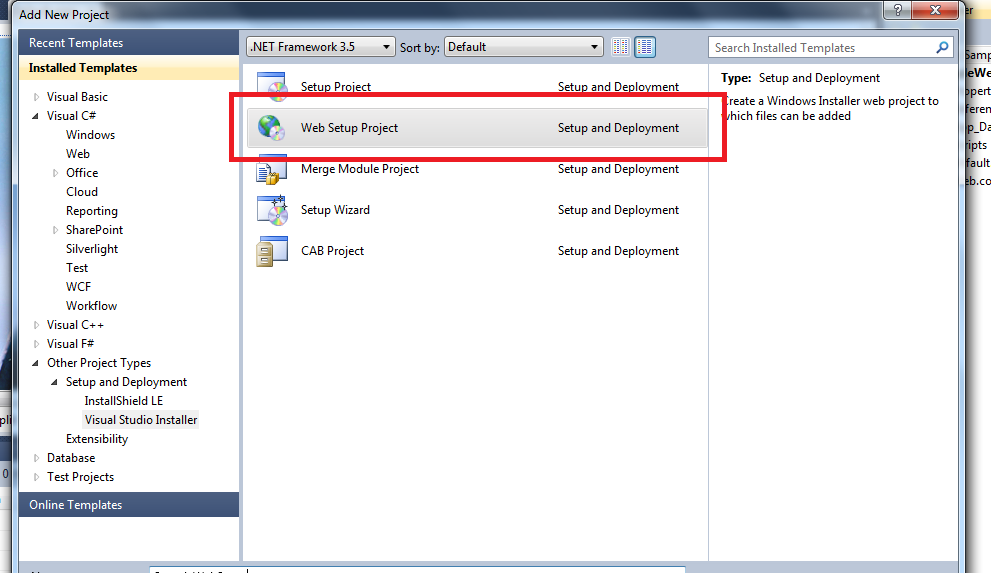Select Windows under Visual C#
Viewport: 991px width, 573px height.
90,135
